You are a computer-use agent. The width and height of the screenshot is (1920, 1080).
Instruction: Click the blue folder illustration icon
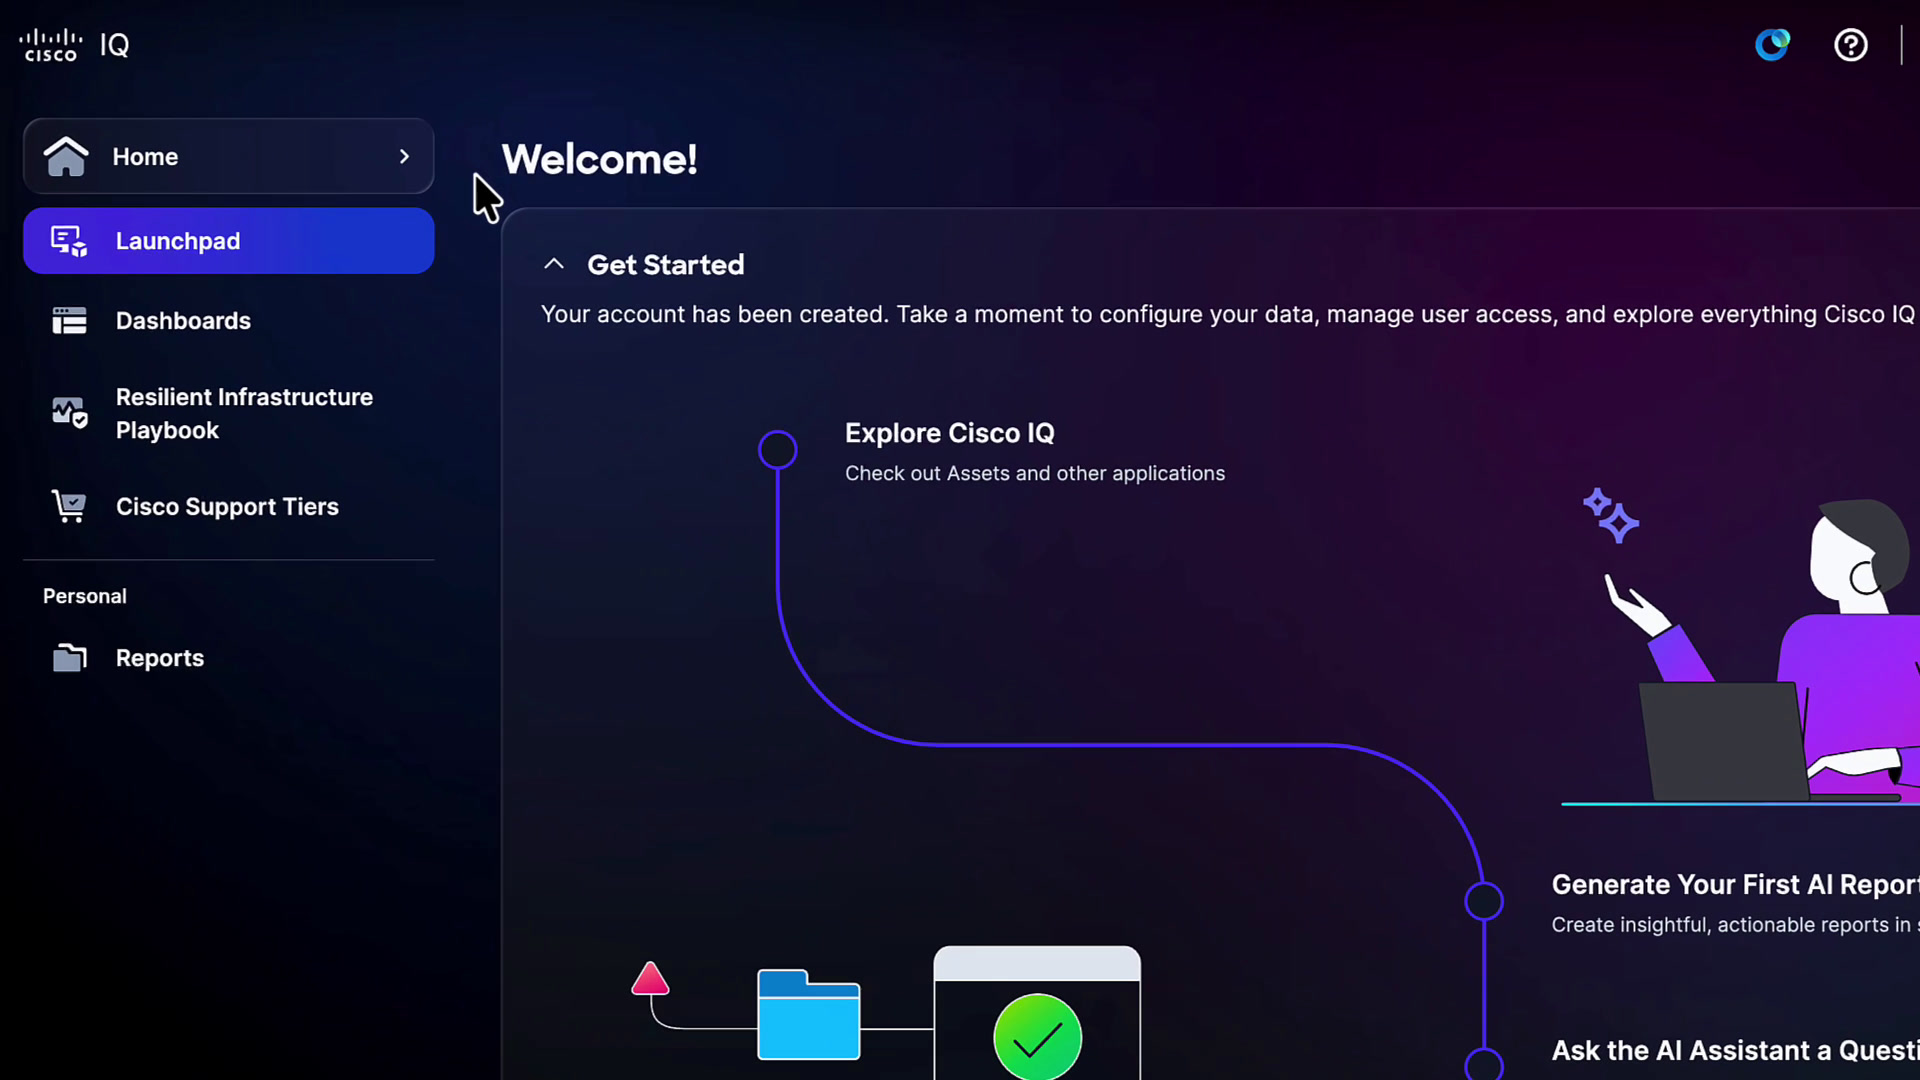[808, 1014]
